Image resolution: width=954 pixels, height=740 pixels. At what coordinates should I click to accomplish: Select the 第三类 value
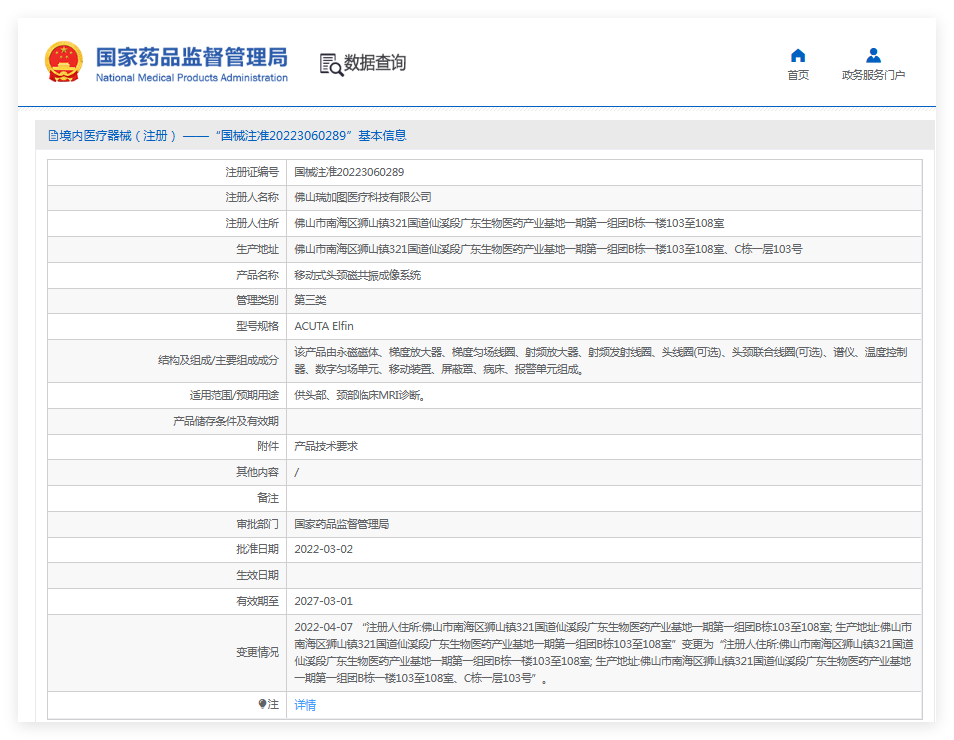(x=310, y=300)
